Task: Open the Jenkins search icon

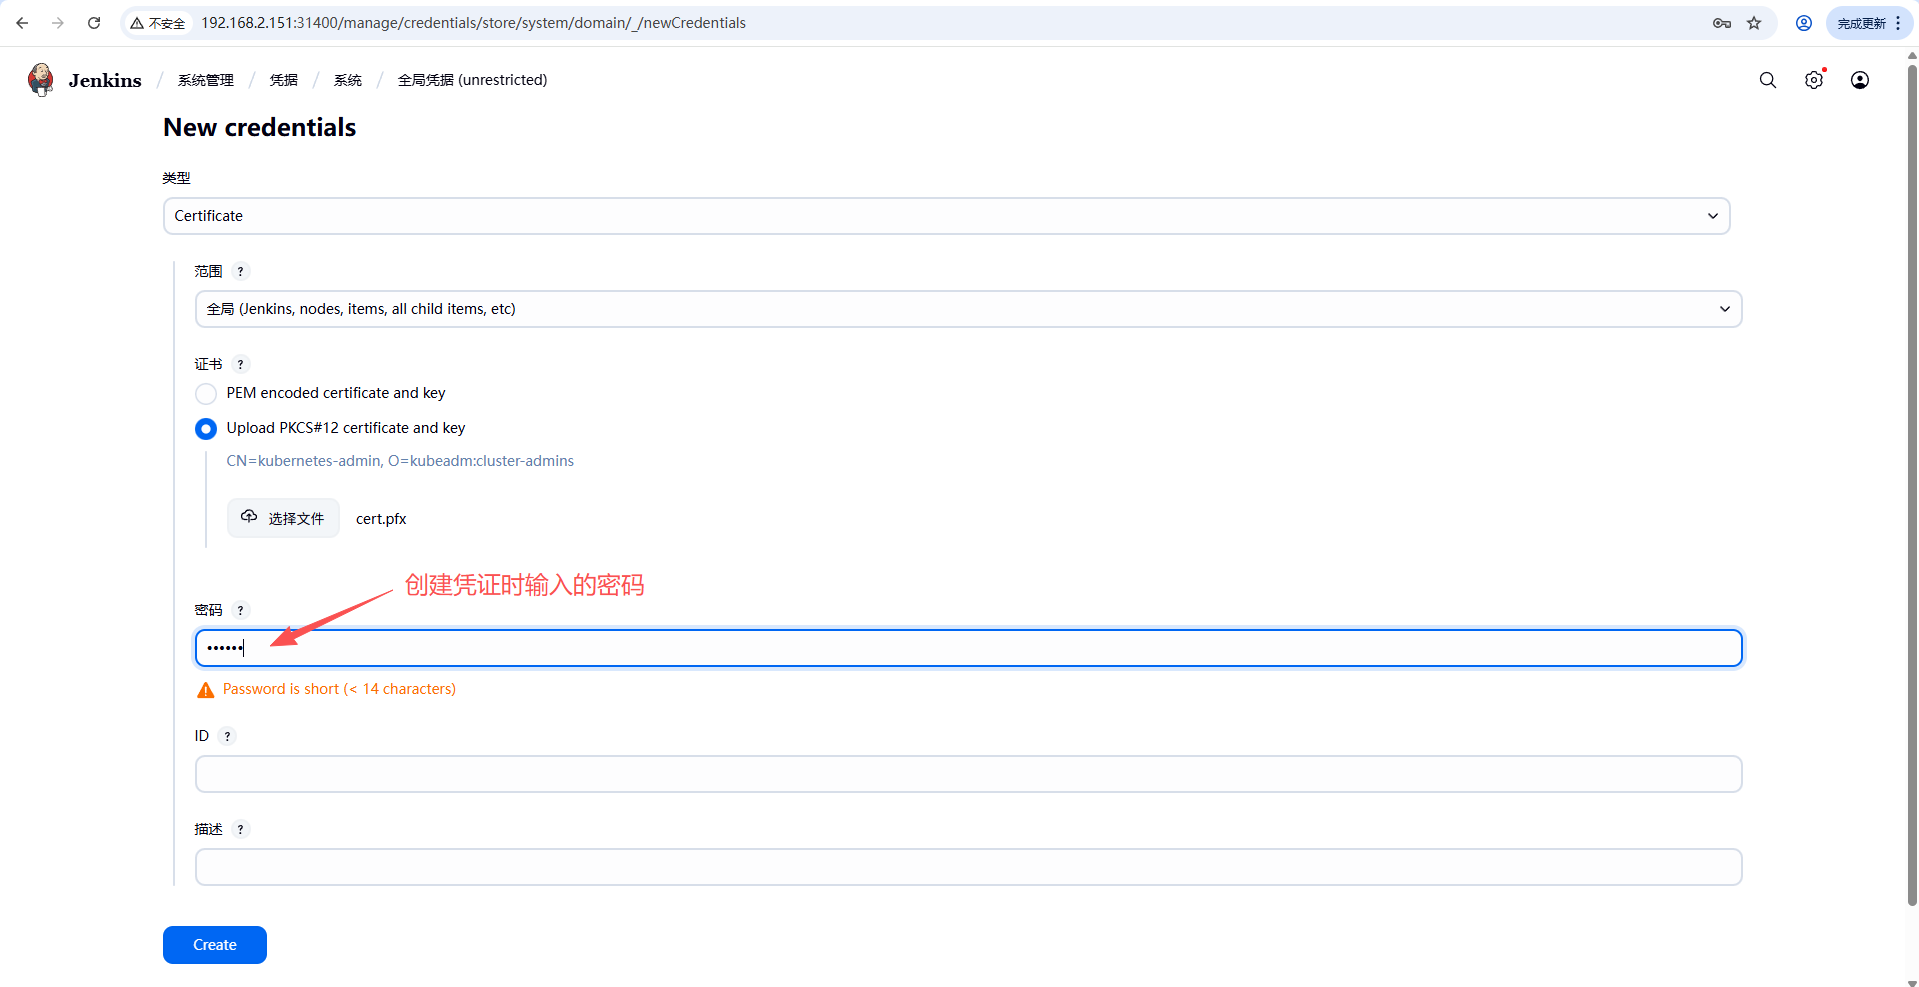Action: [1767, 80]
